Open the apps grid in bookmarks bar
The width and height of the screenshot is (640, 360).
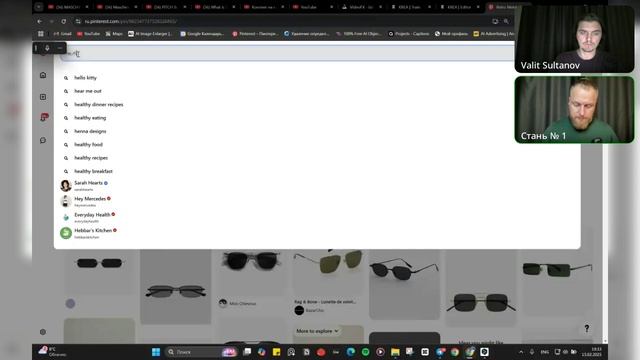tap(41, 33)
